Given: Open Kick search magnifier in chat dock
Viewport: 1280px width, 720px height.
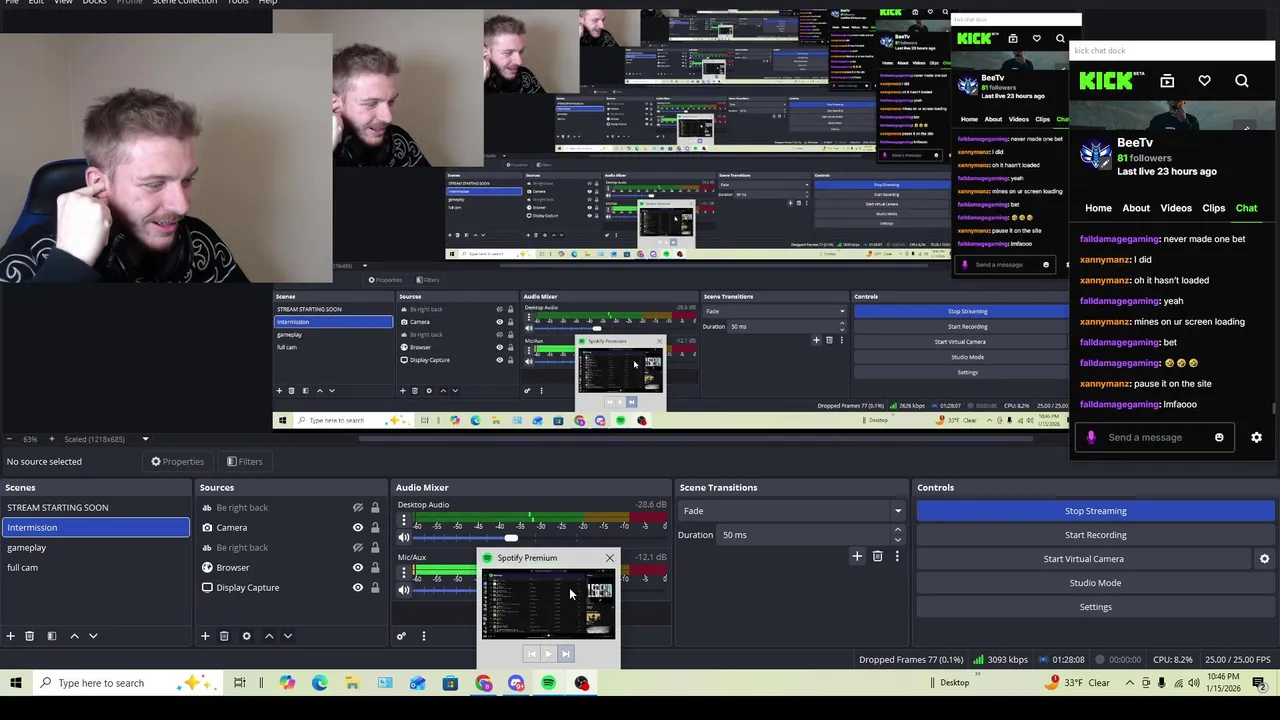Looking at the screenshot, I should 1242,81.
